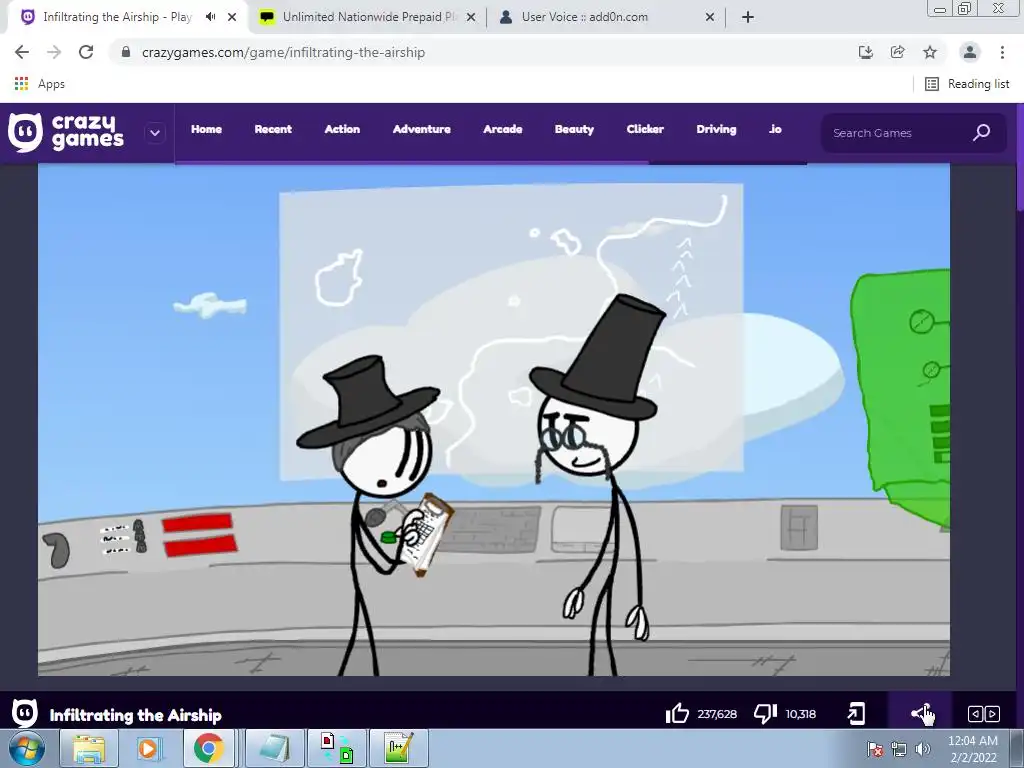Open the Home category
This screenshot has width=1024, height=768.
206,129
